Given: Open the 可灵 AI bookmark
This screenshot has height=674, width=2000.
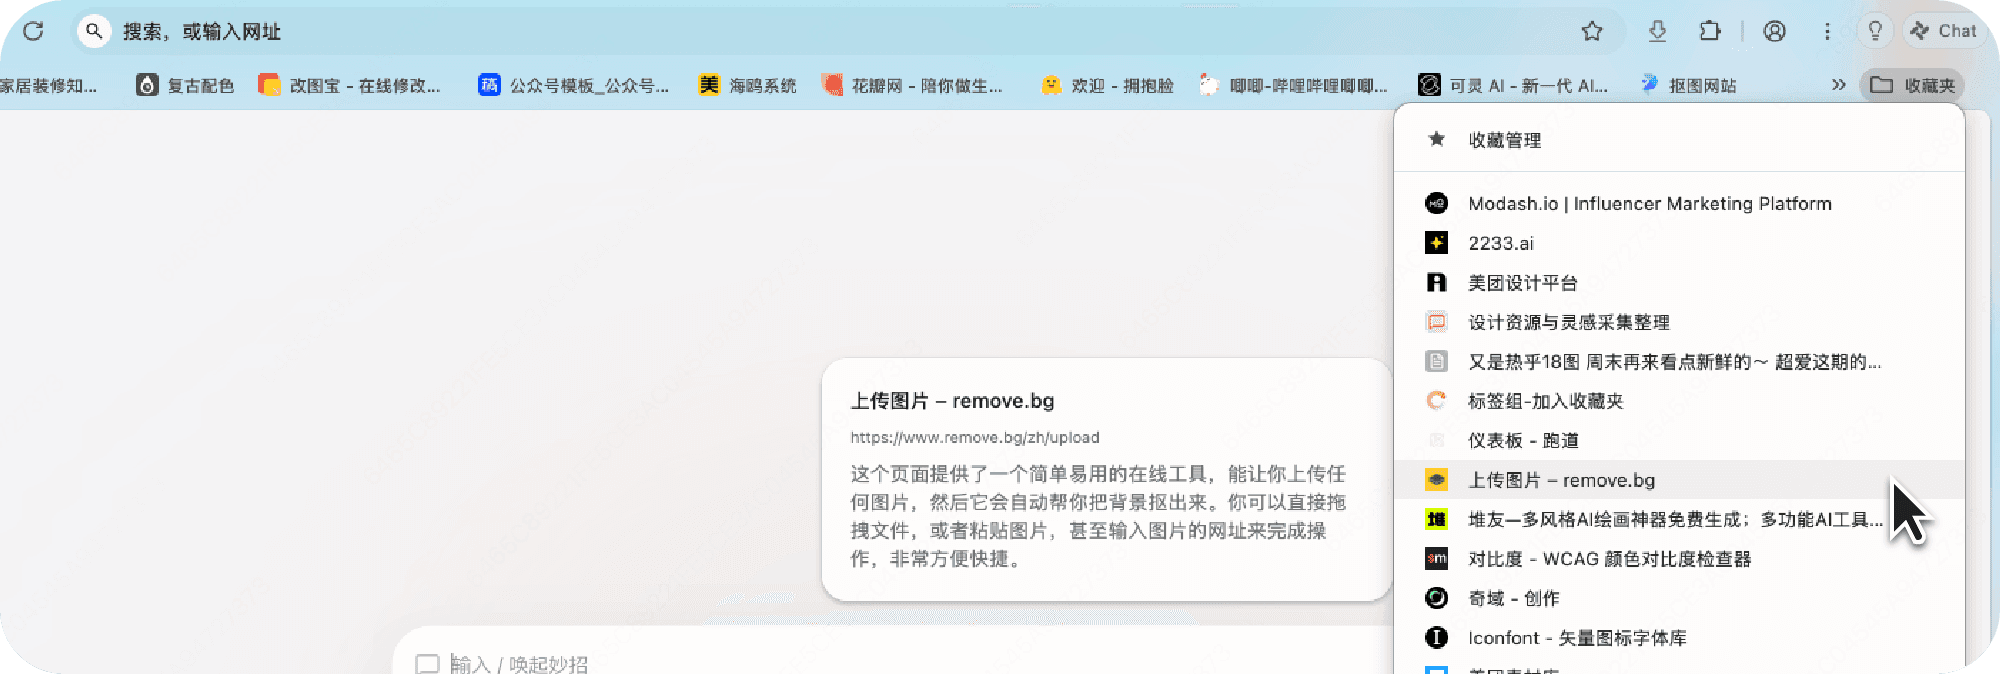Looking at the screenshot, I should pyautogui.click(x=1513, y=85).
